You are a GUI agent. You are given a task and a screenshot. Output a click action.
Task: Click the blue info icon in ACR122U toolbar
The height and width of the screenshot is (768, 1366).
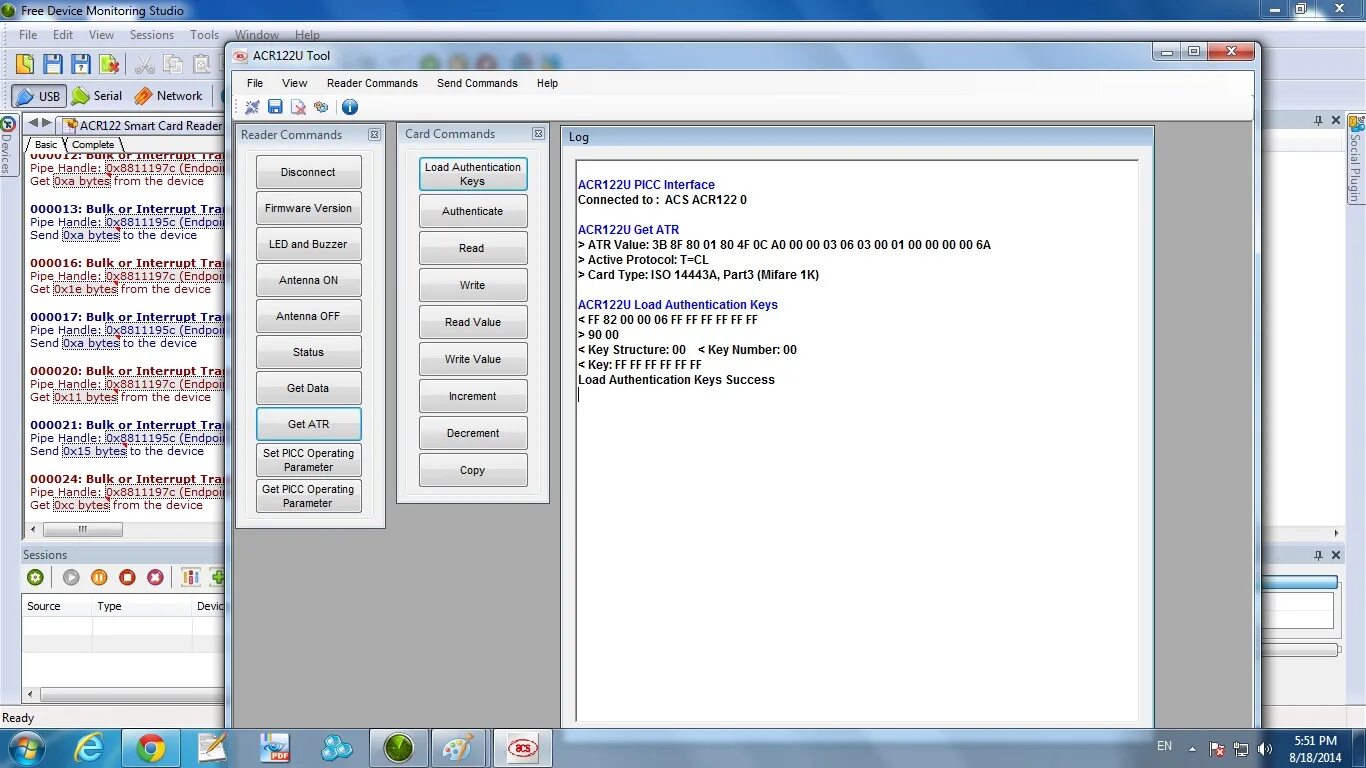tap(349, 107)
